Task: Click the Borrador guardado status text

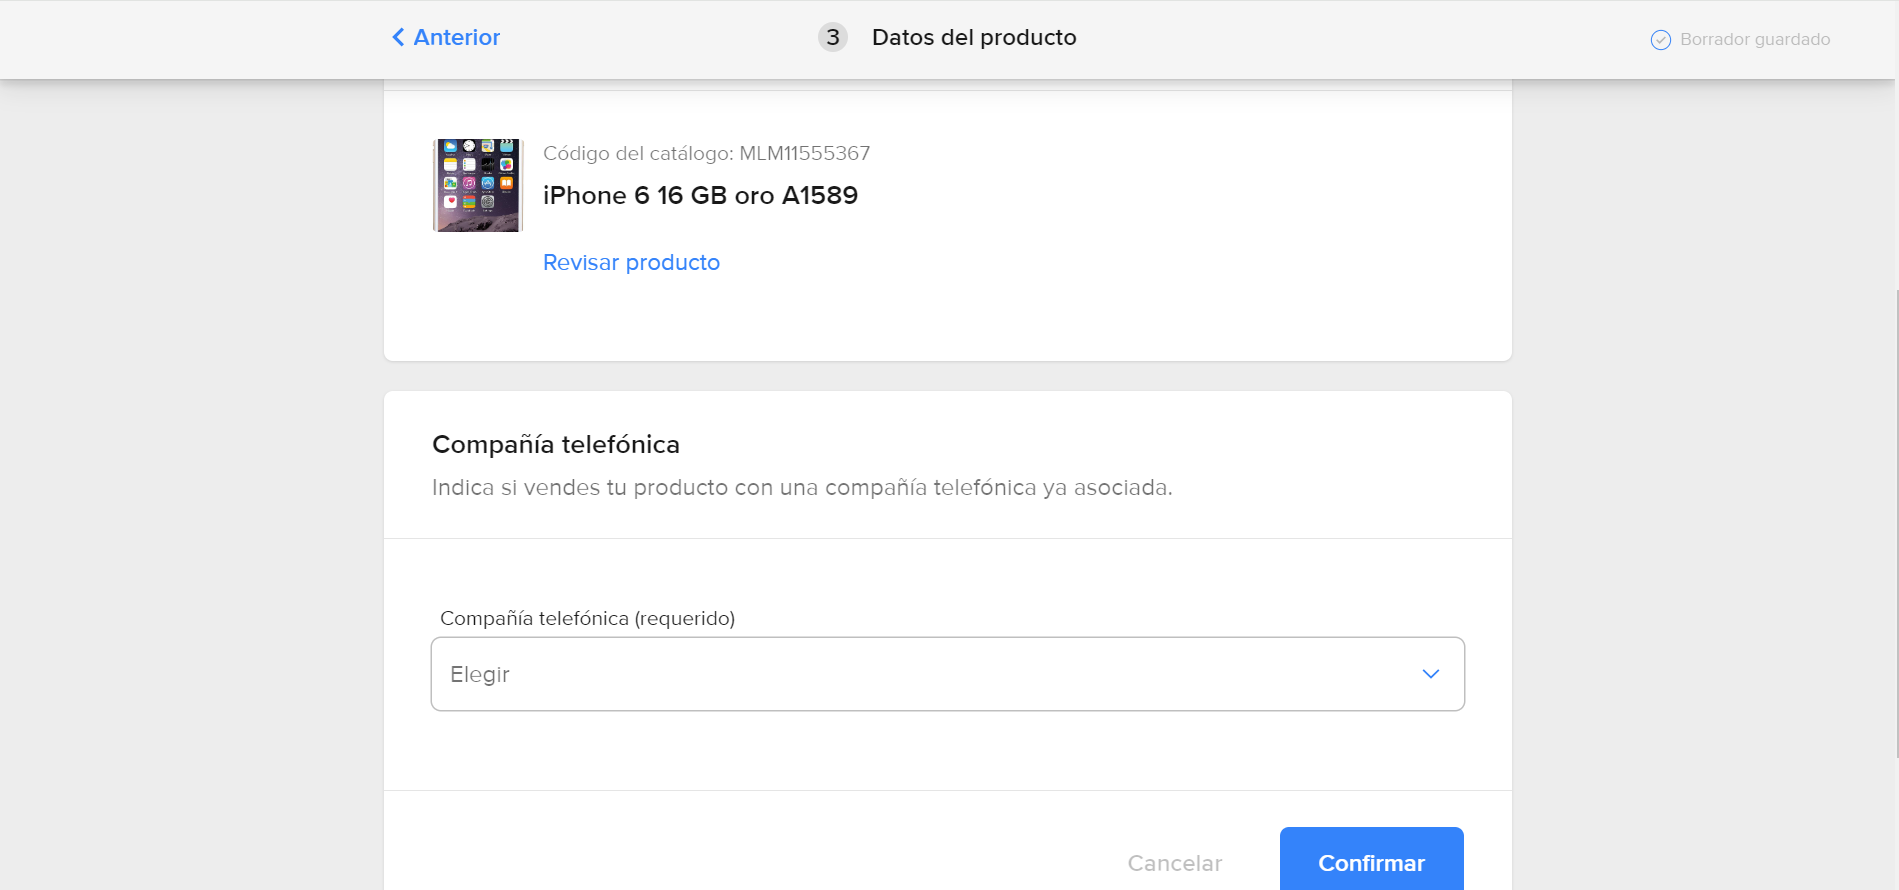Action: click(1755, 39)
